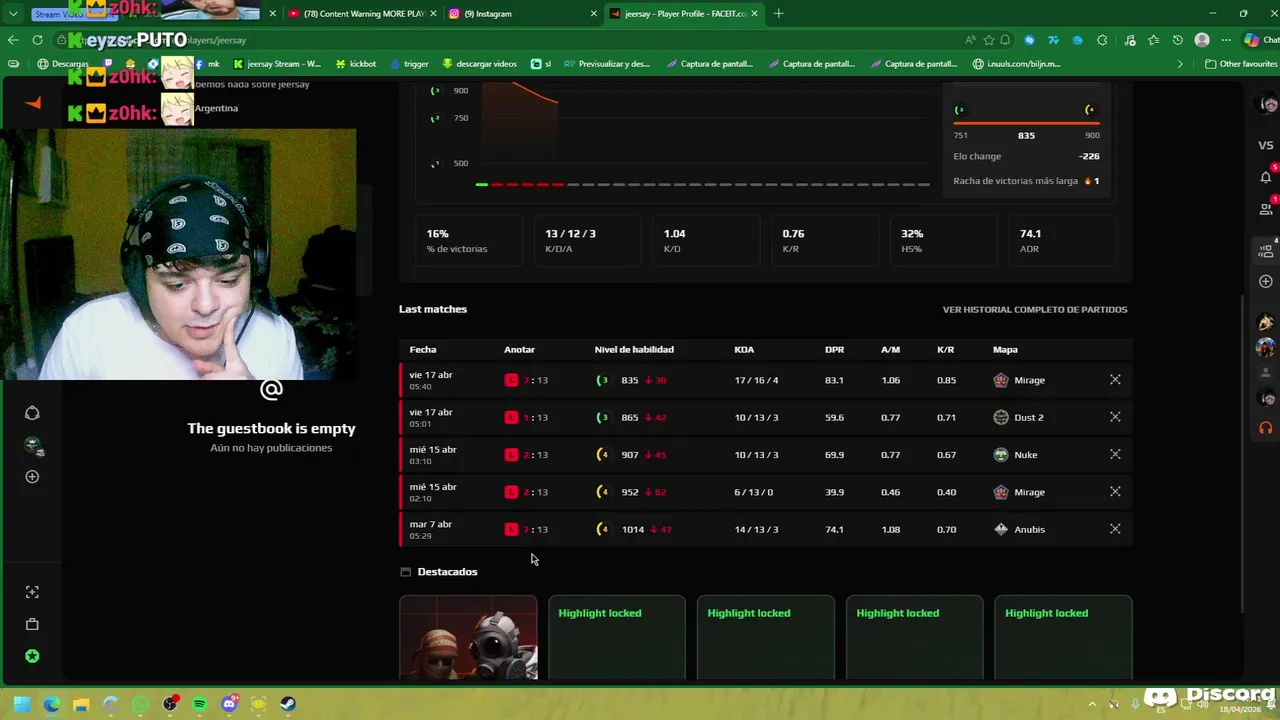1280x720 pixels.
Task: Click the 1014 Elo value in last row
Action: pyautogui.click(x=633, y=529)
